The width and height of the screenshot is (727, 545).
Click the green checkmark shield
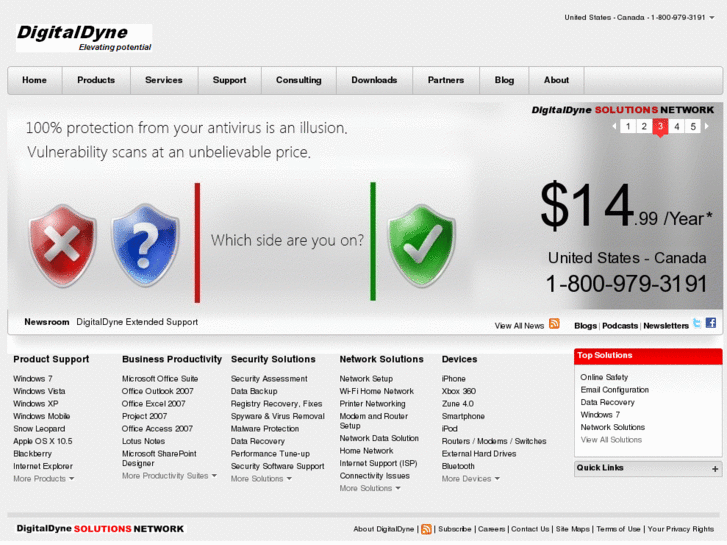421,246
